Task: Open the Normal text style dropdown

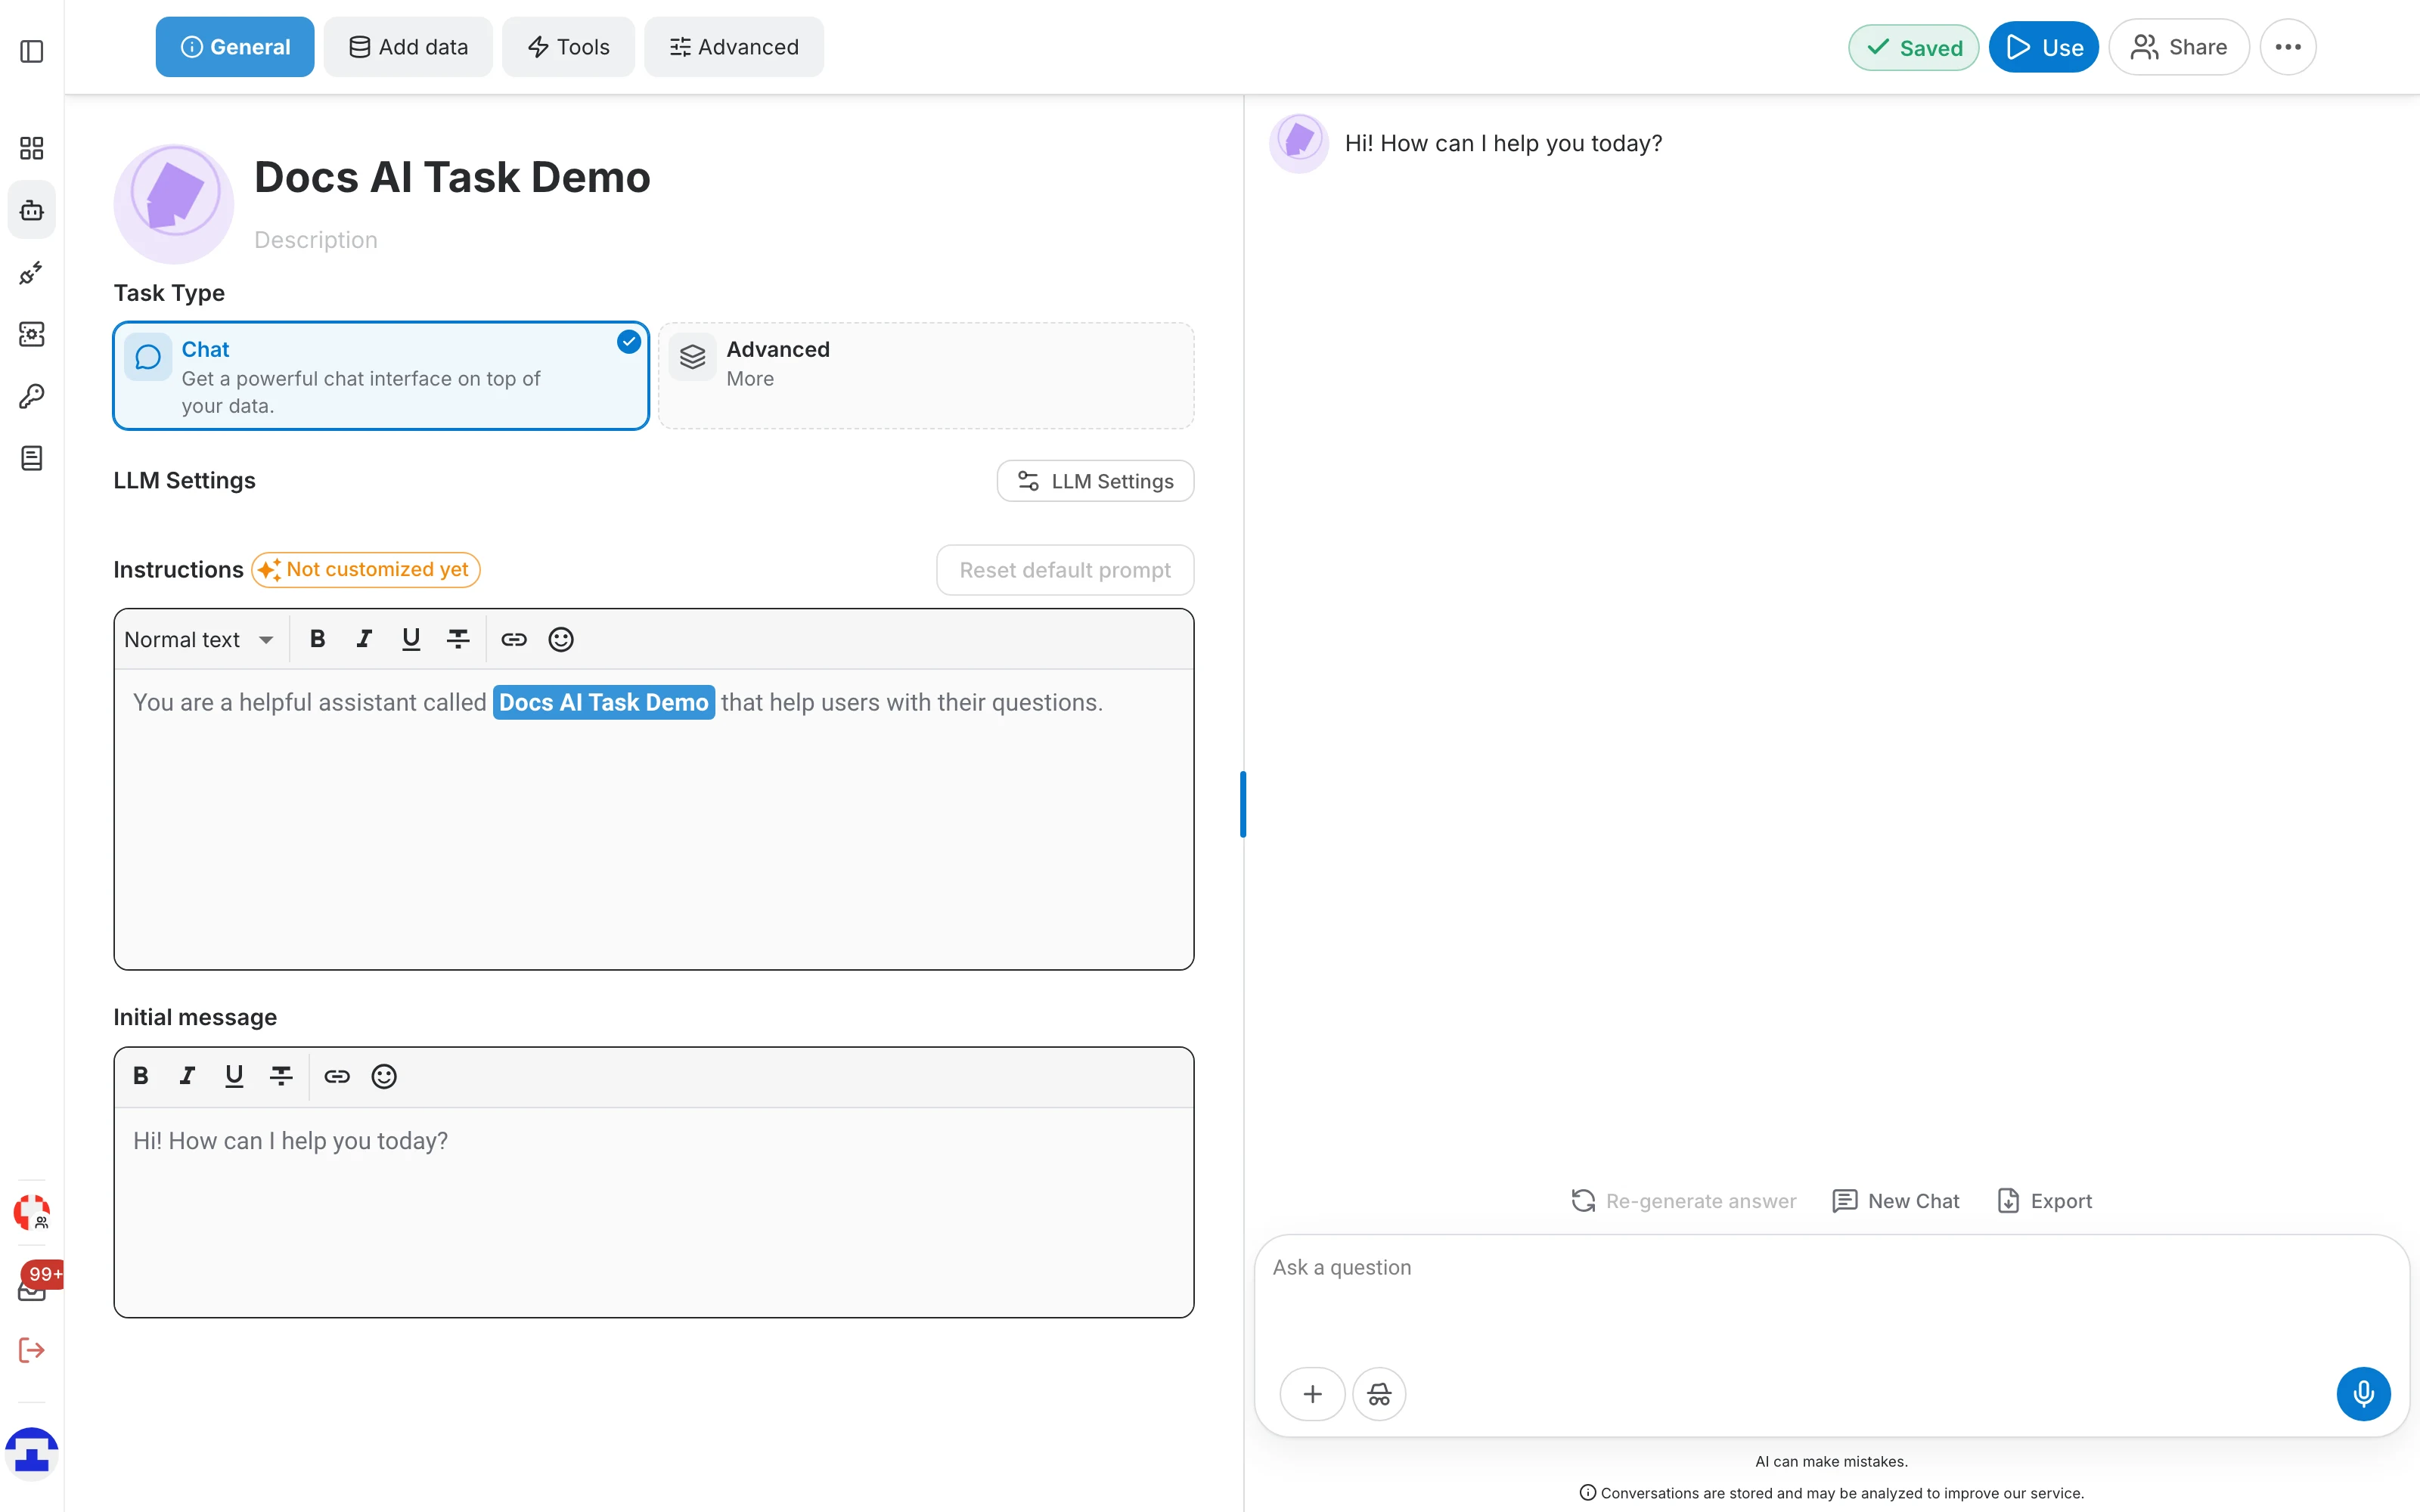Action: pos(199,639)
